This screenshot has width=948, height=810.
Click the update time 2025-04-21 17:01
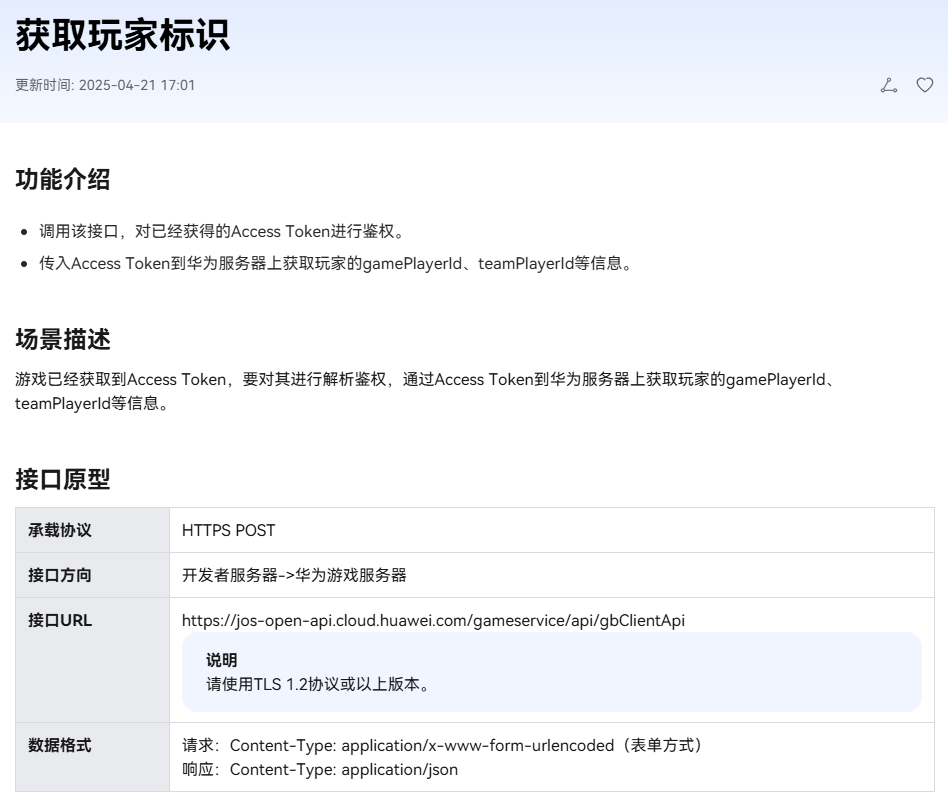pos(103,86)
